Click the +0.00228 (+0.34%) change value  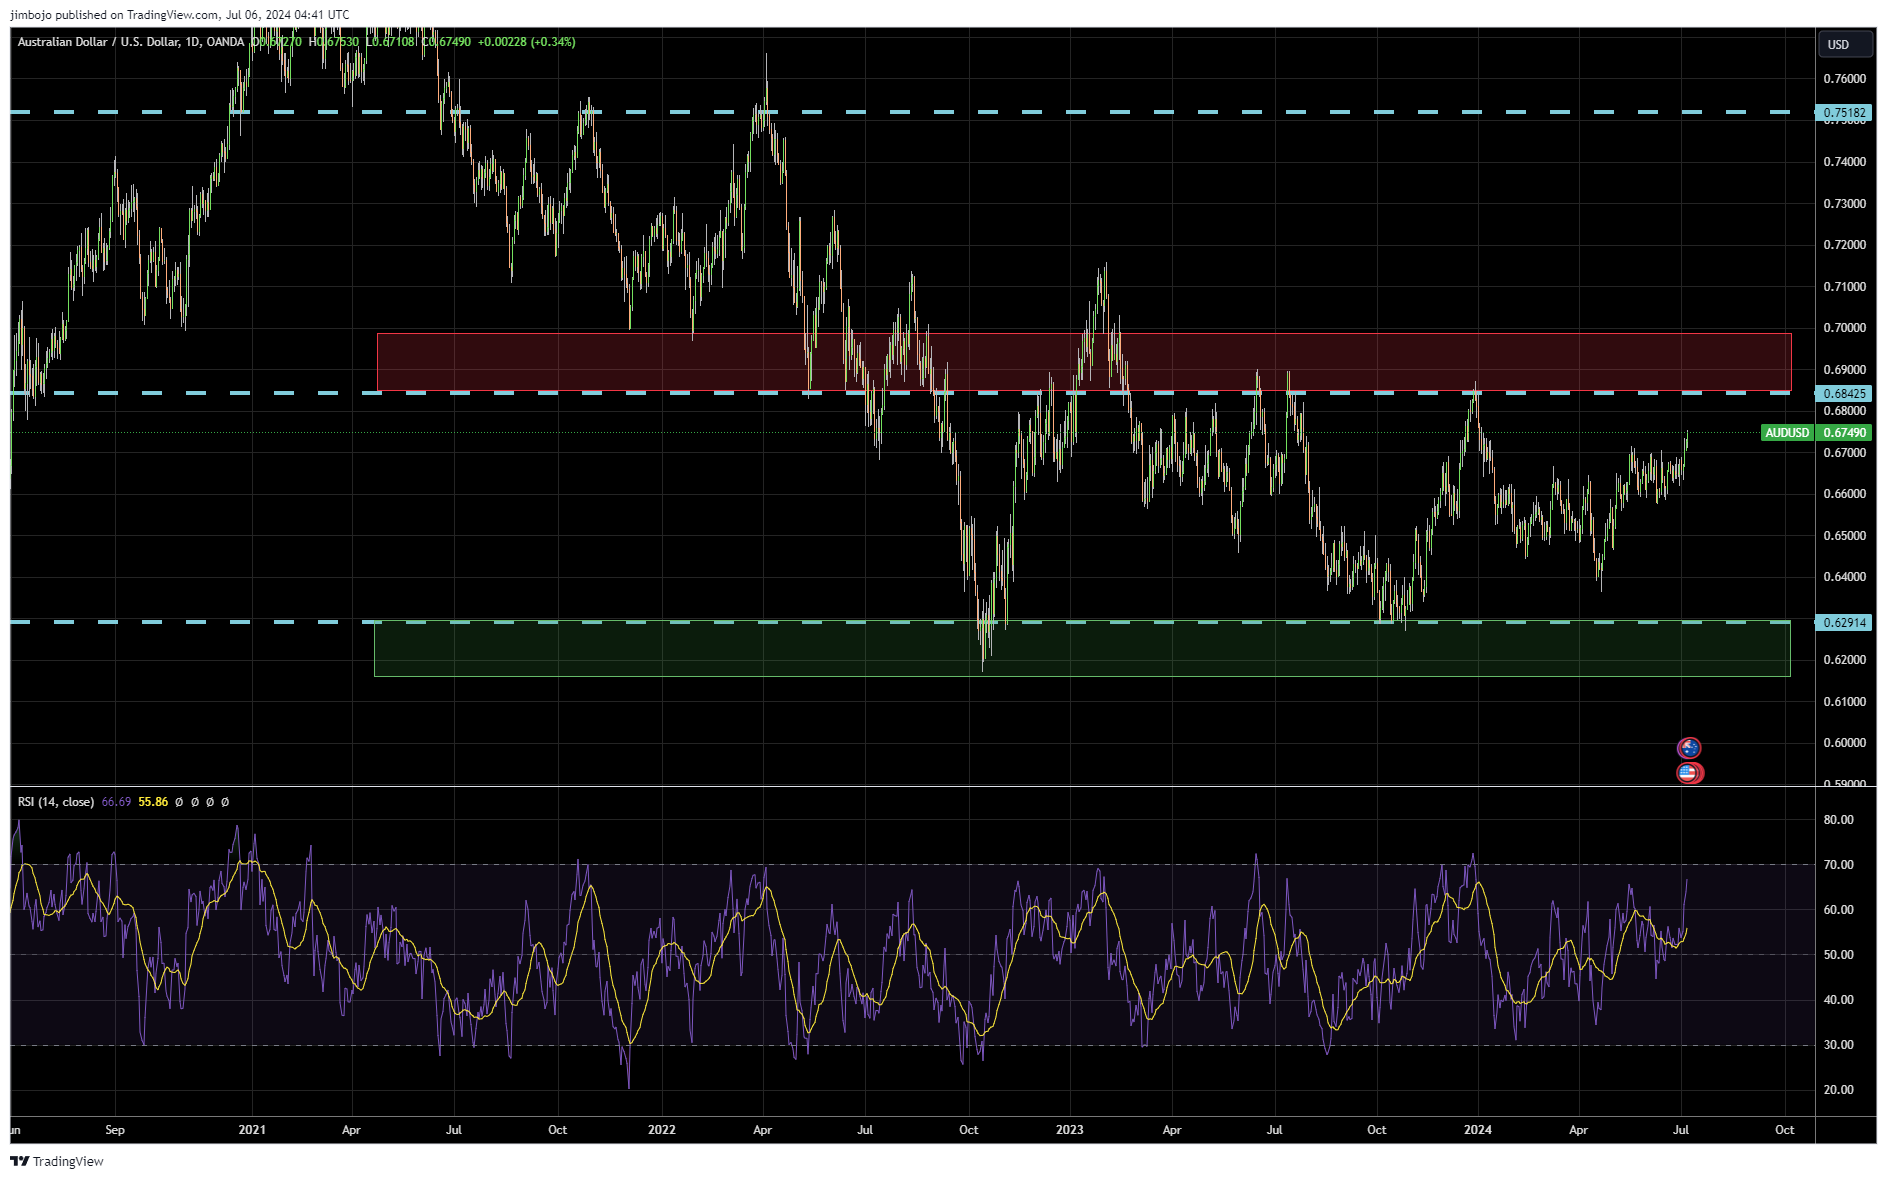pyautogui.click(x=526, y=42)
